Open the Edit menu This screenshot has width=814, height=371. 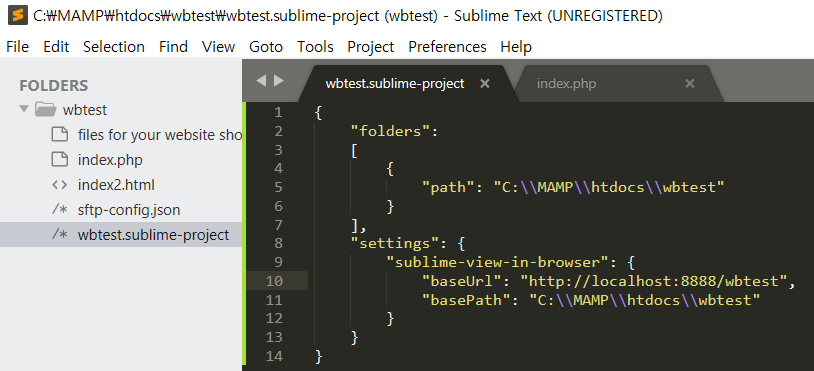(x=56, y=47)
